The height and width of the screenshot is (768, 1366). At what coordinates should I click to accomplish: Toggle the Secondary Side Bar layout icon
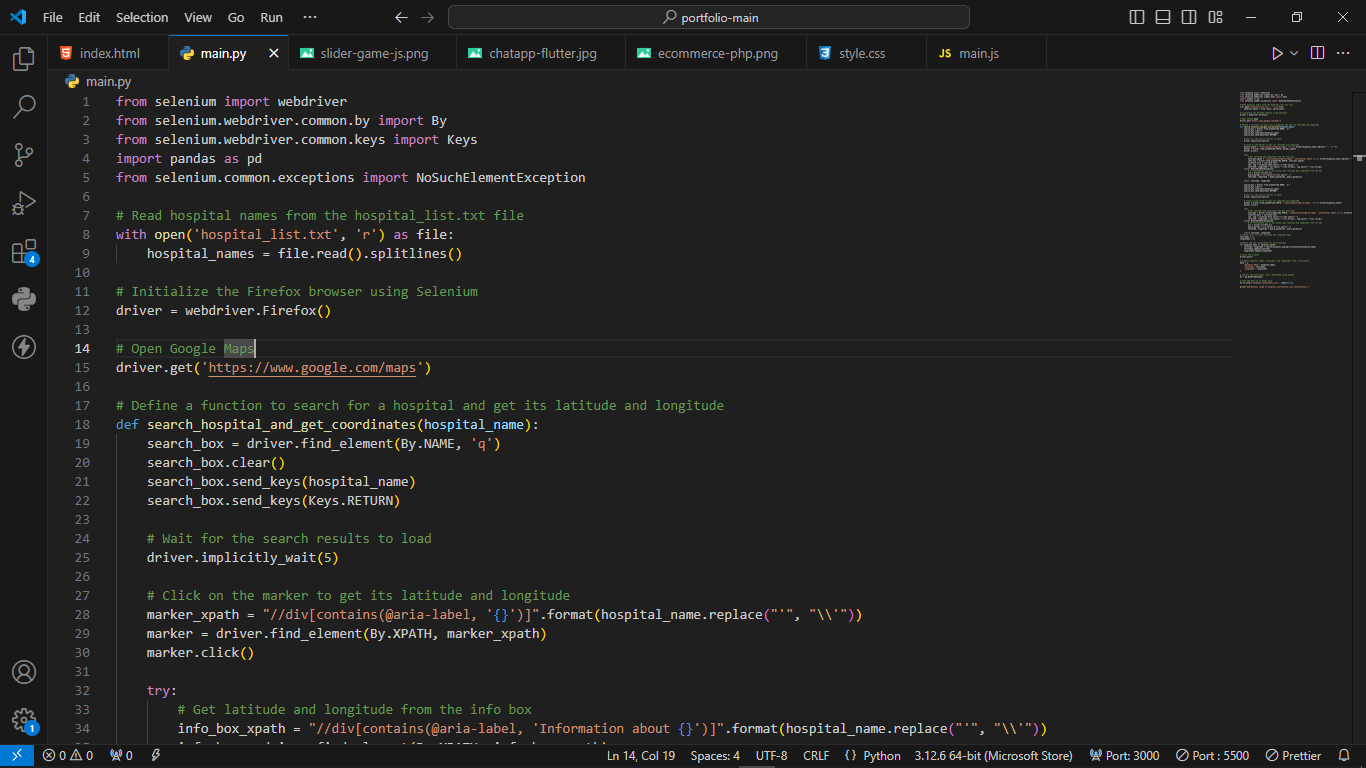coord(1189,17)
